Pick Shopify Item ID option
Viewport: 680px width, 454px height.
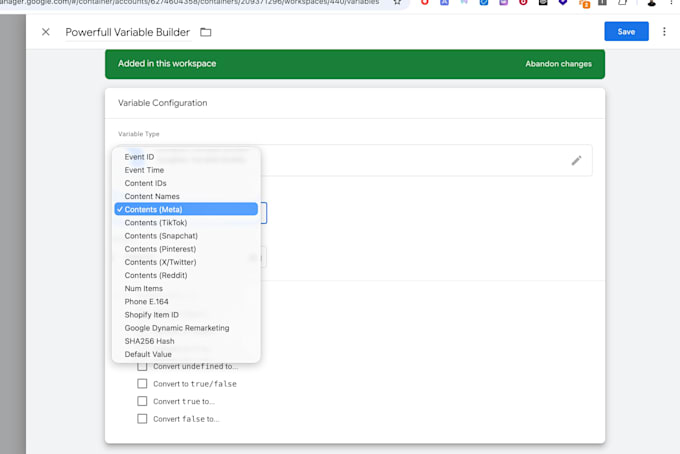point(186,315)
